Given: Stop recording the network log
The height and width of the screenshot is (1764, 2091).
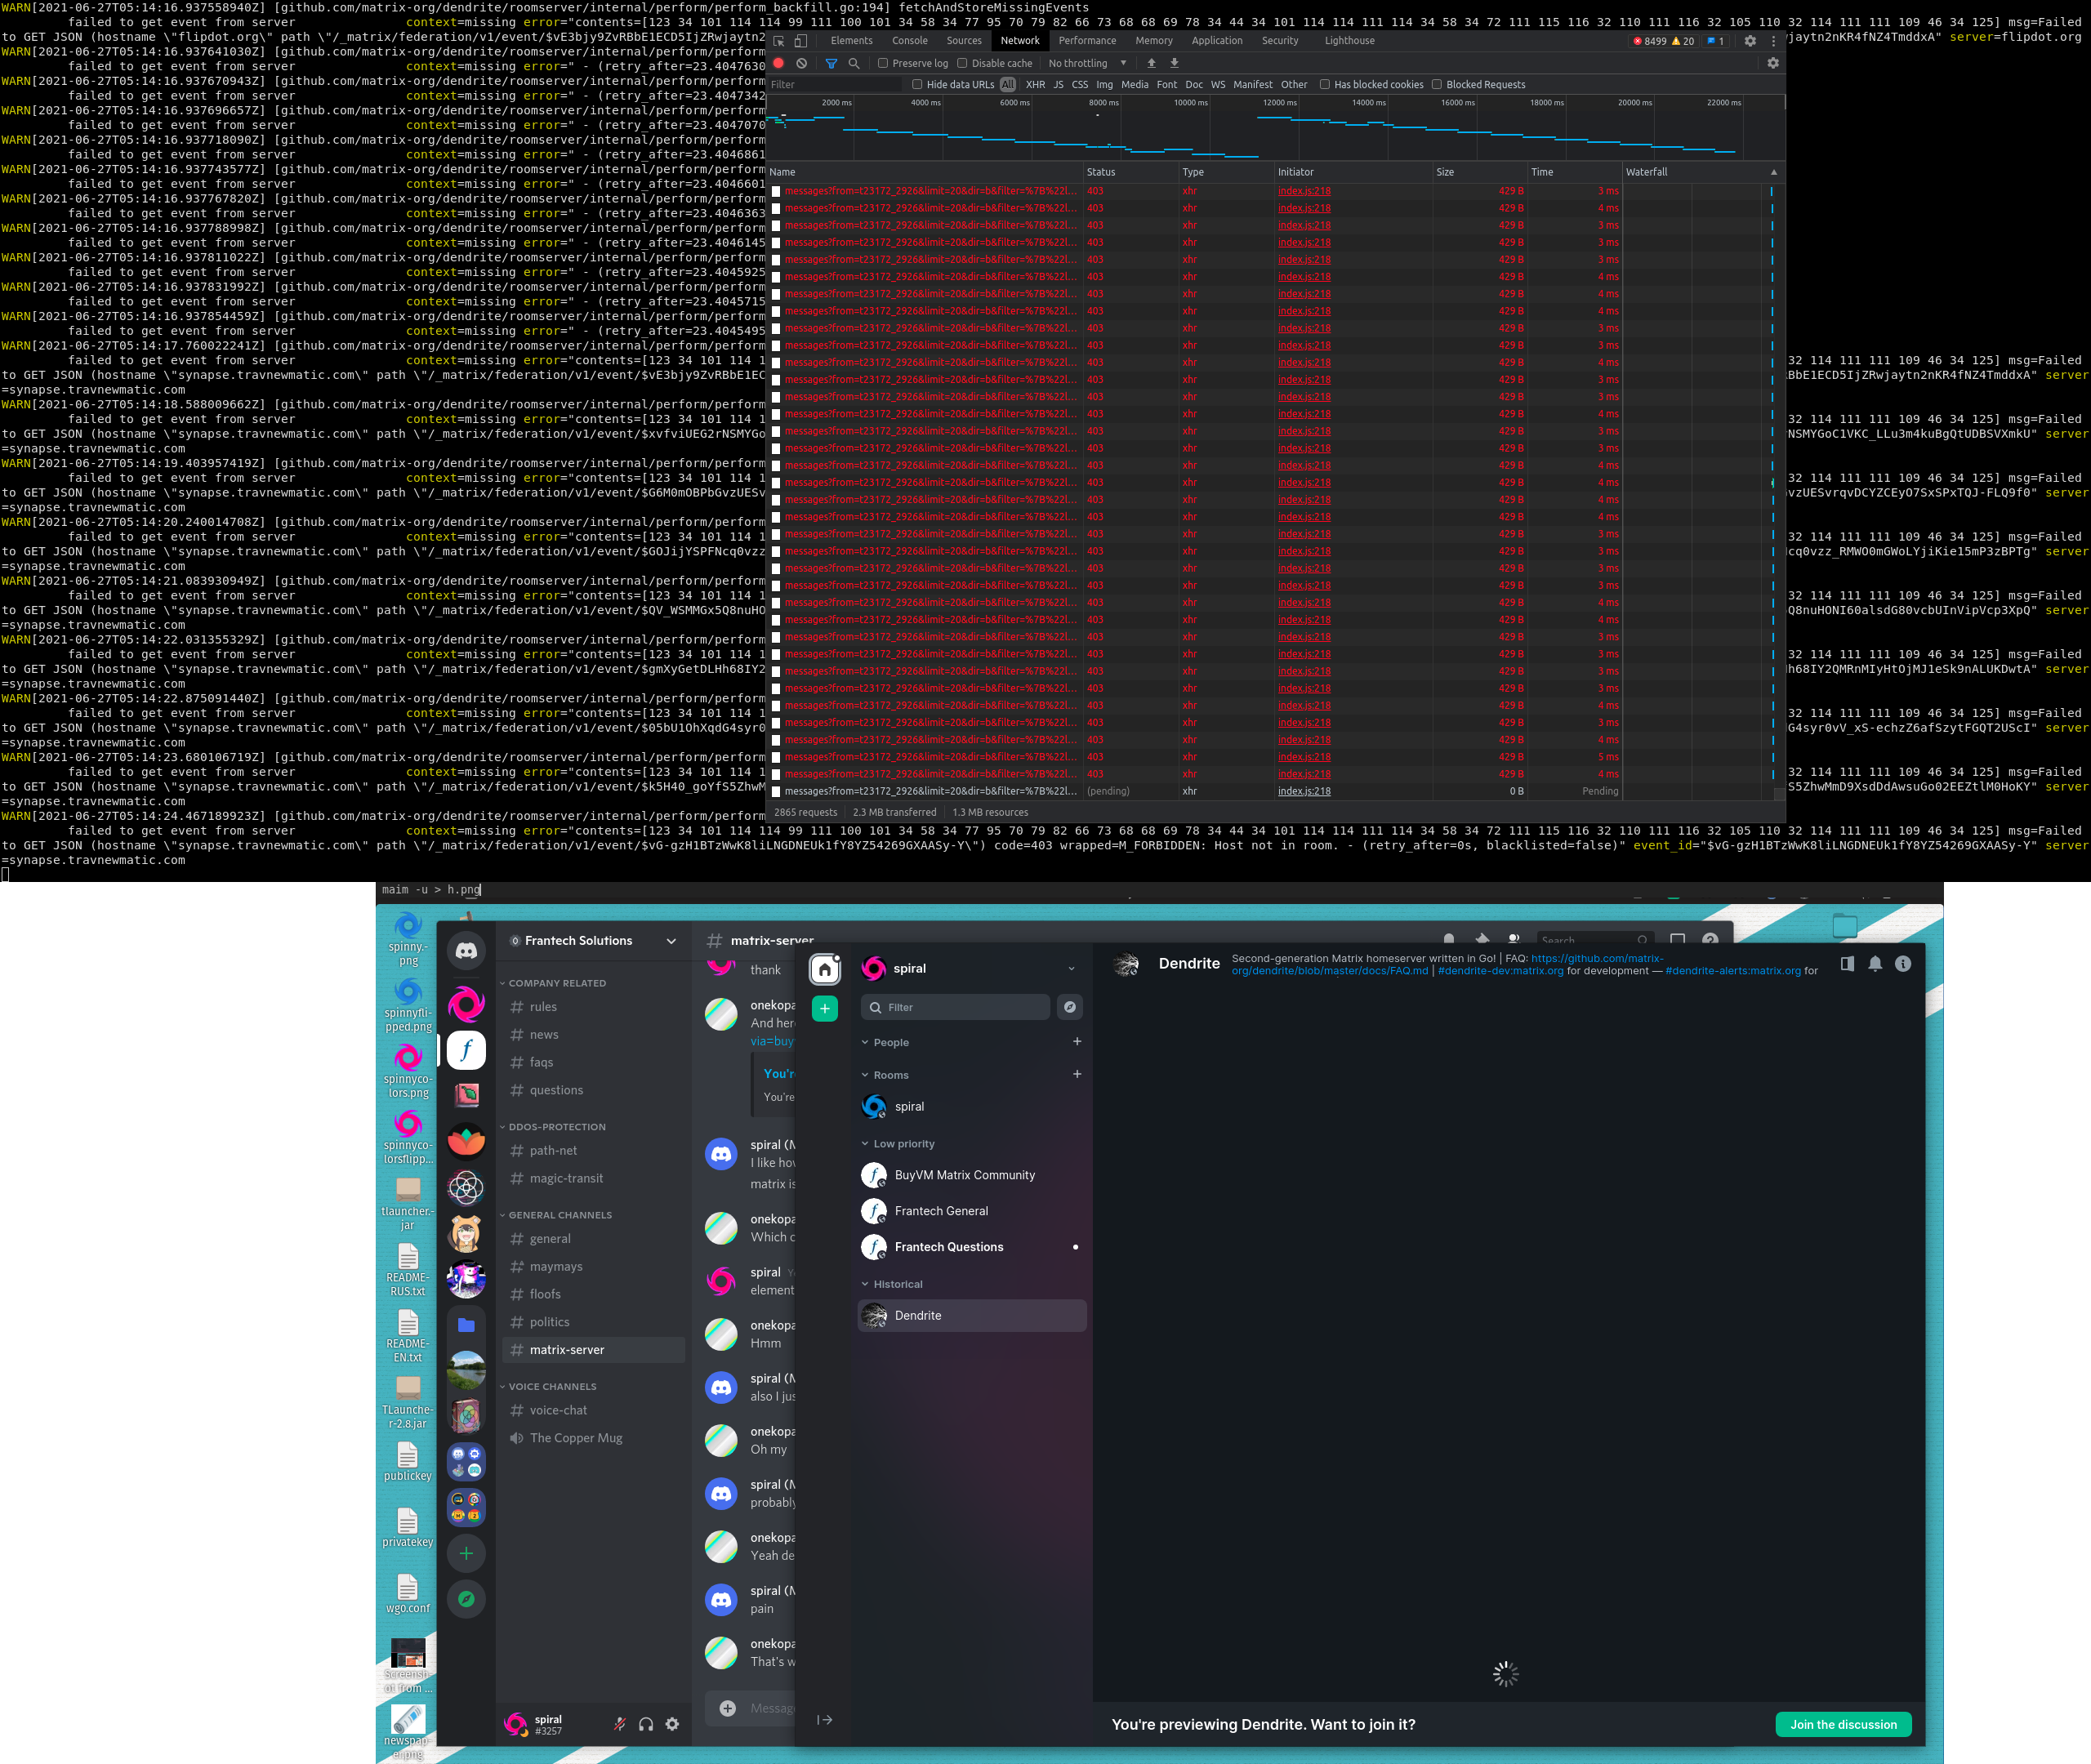Looking at the screenshot, I should (779, 63).
